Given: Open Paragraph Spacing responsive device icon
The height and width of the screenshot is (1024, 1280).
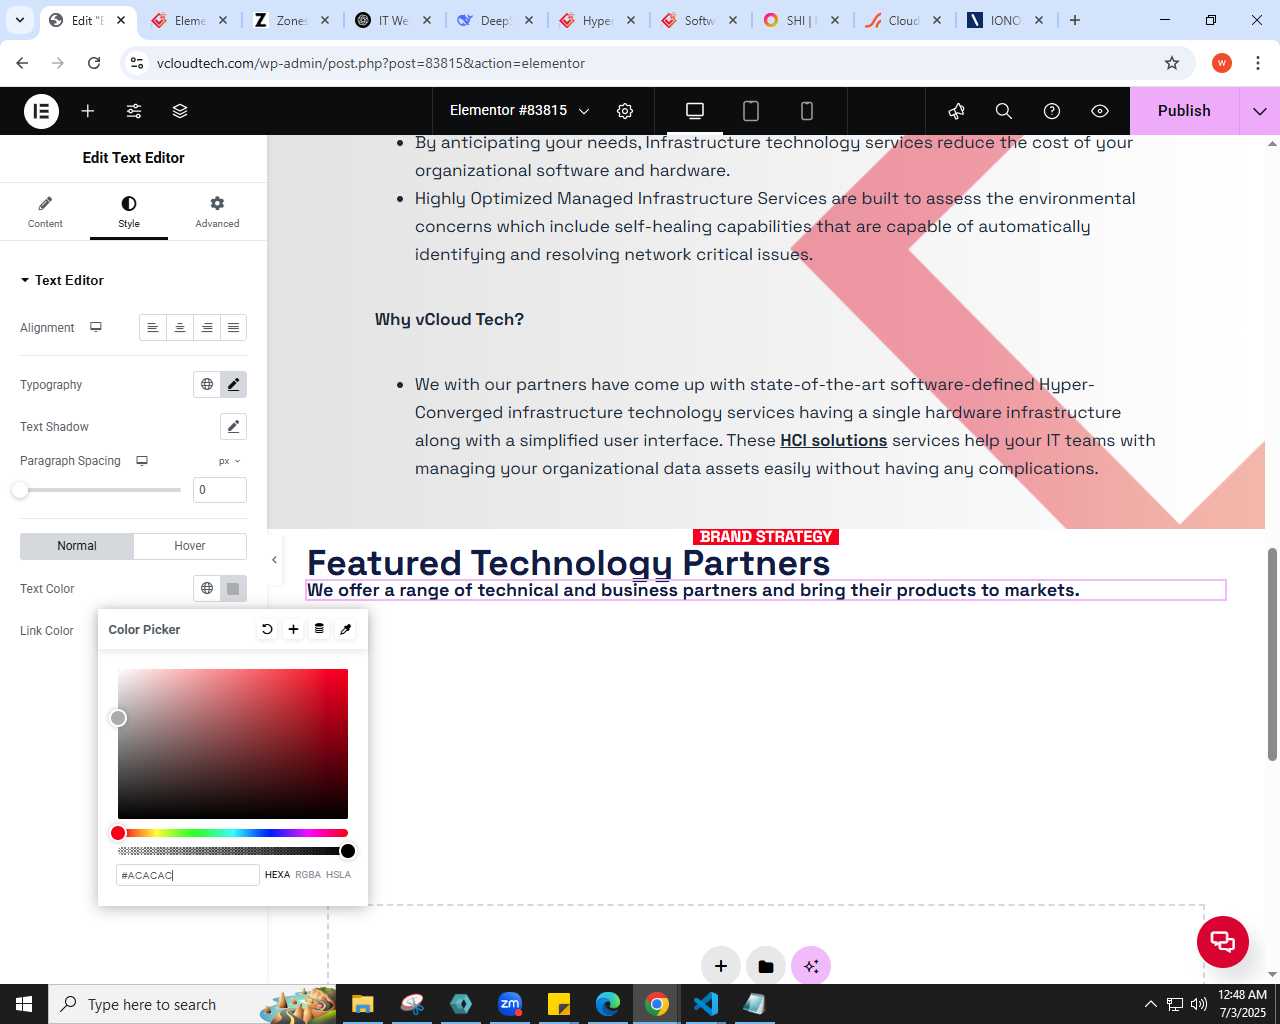Looking at the screenshot, I should click(142, 461).
